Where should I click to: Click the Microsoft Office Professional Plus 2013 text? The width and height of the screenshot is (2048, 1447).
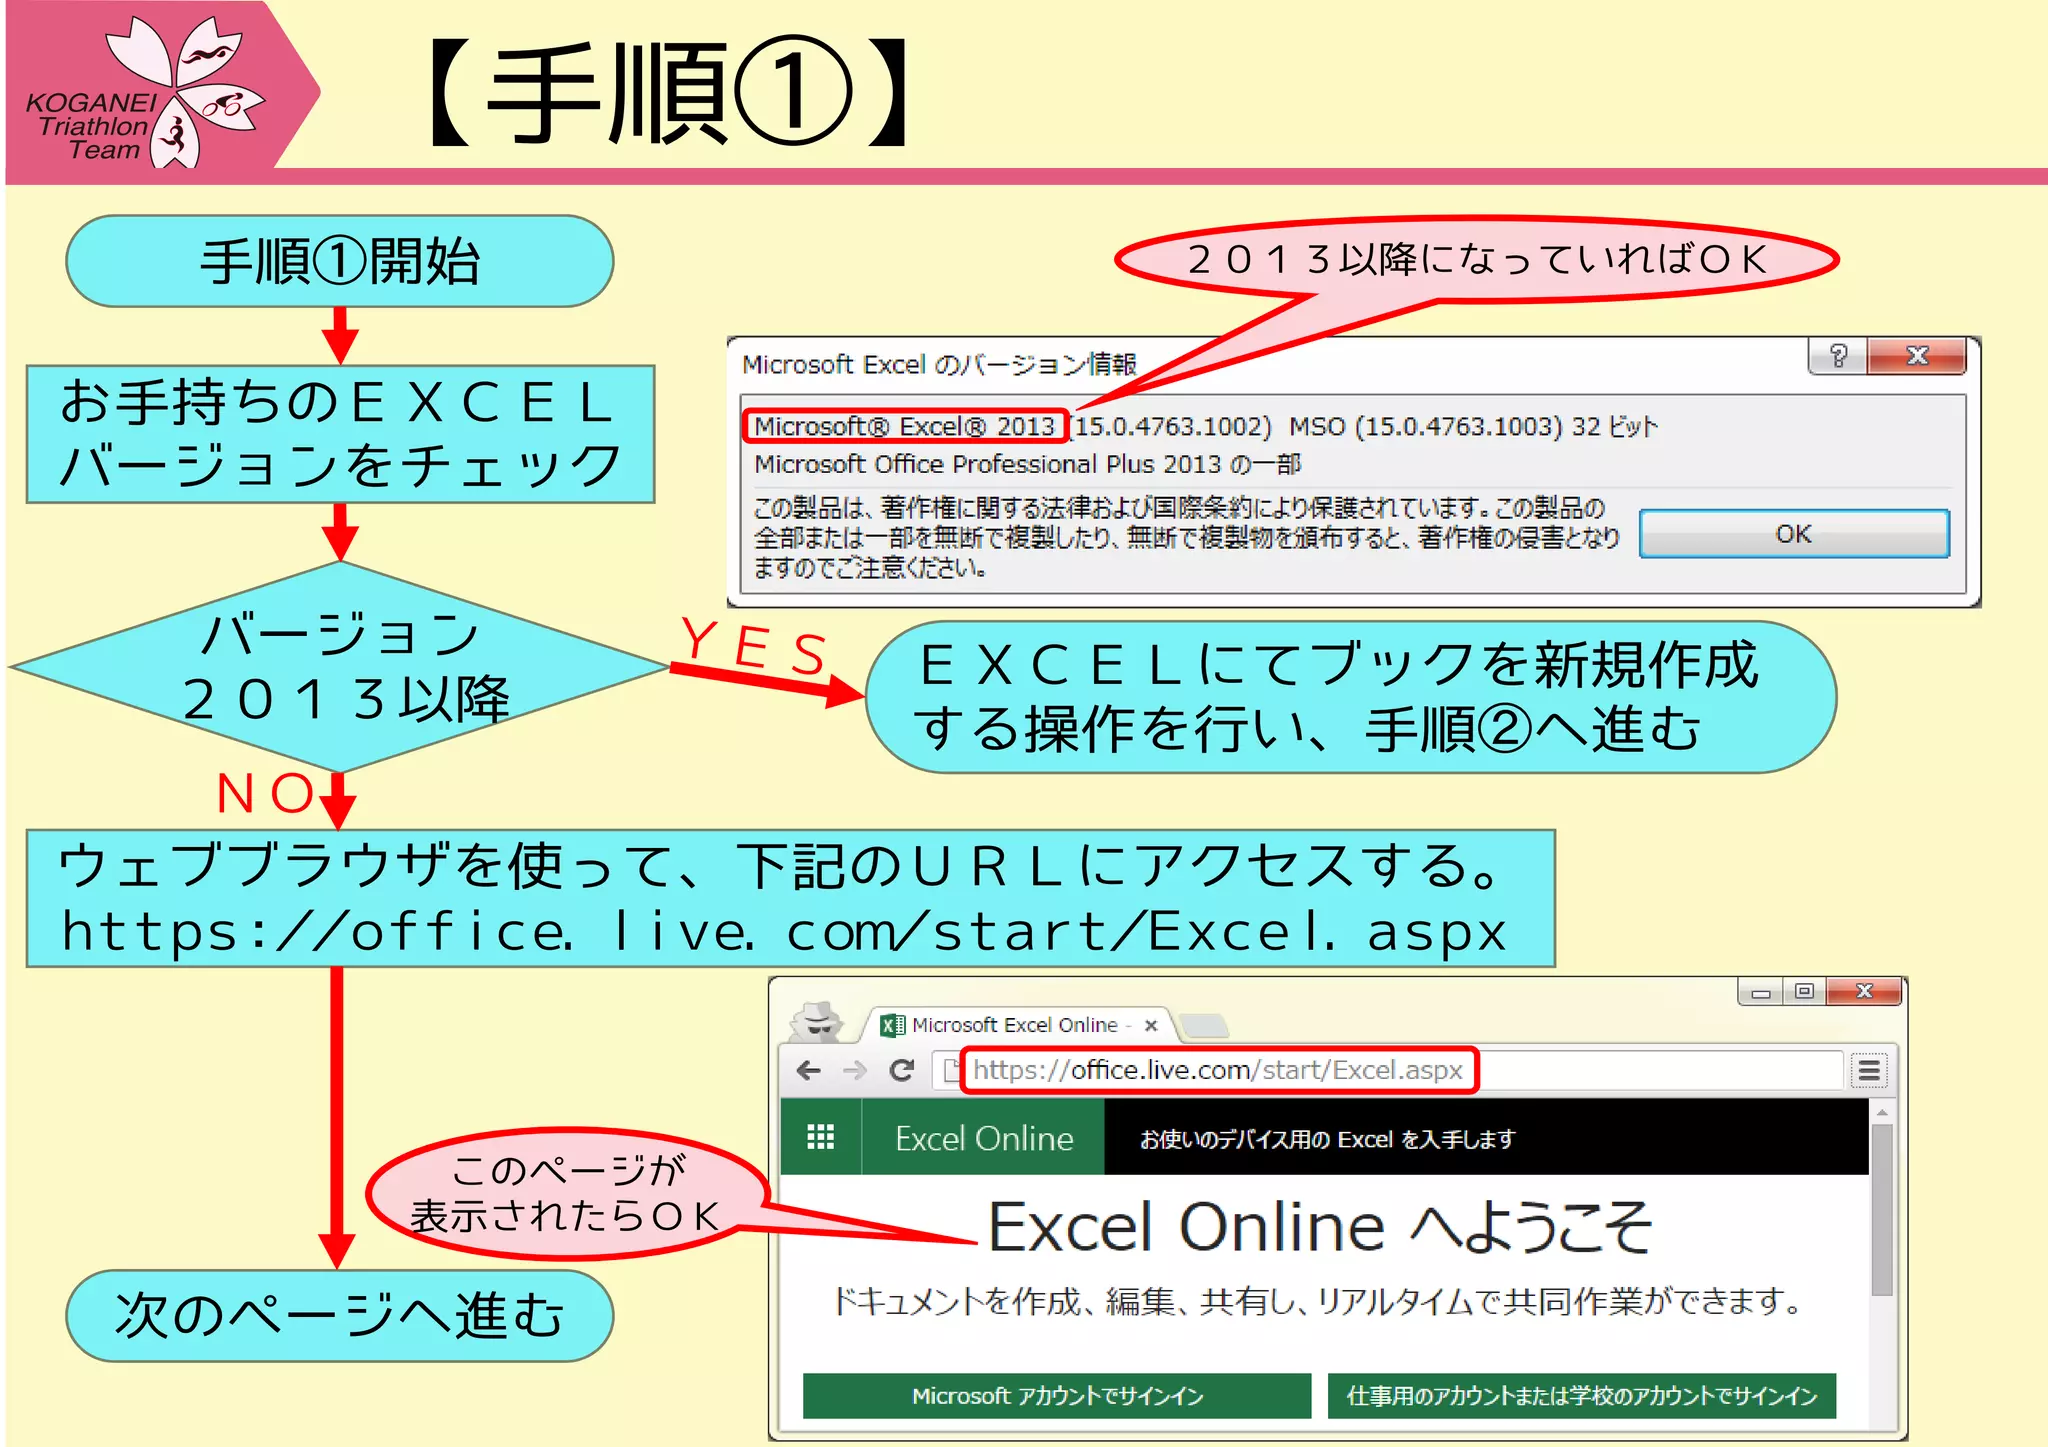click(x=1027, y=464)
